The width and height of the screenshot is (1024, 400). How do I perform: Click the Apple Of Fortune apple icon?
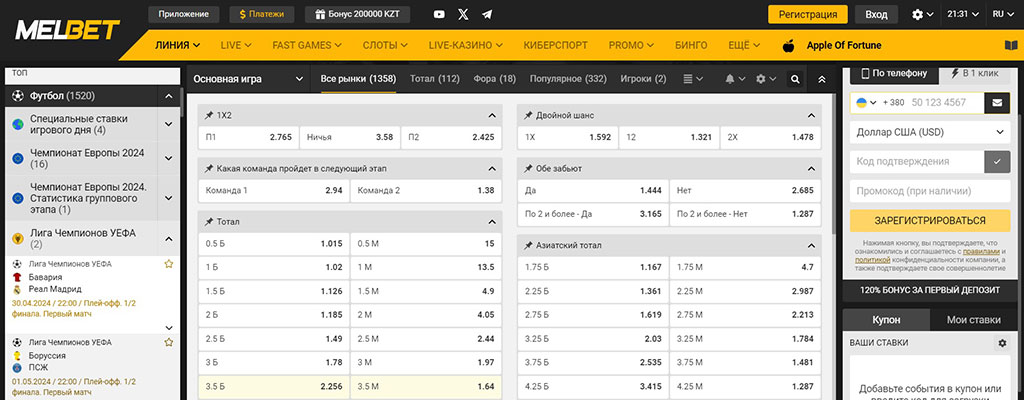point(788,45)
